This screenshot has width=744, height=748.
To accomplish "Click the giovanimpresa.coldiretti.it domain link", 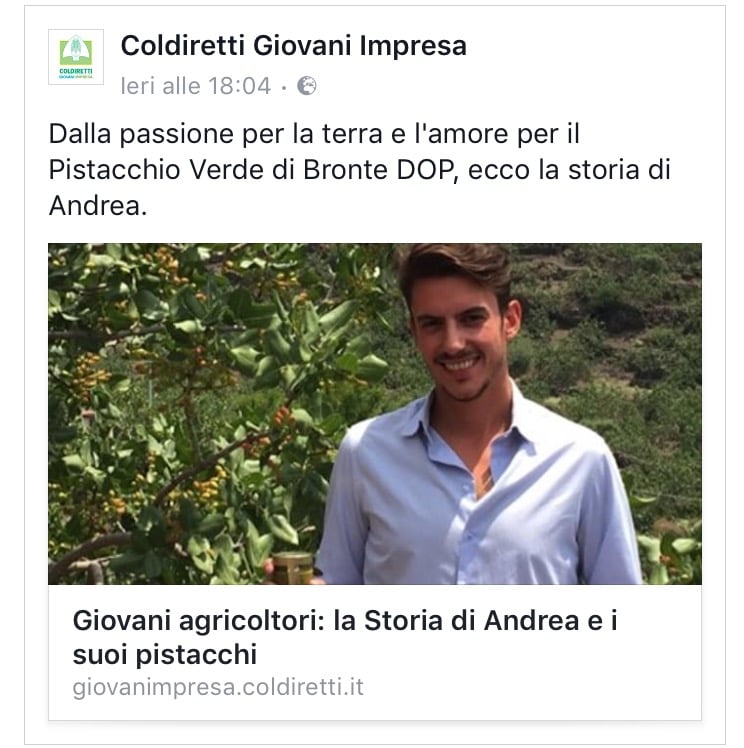I will 218,687.
